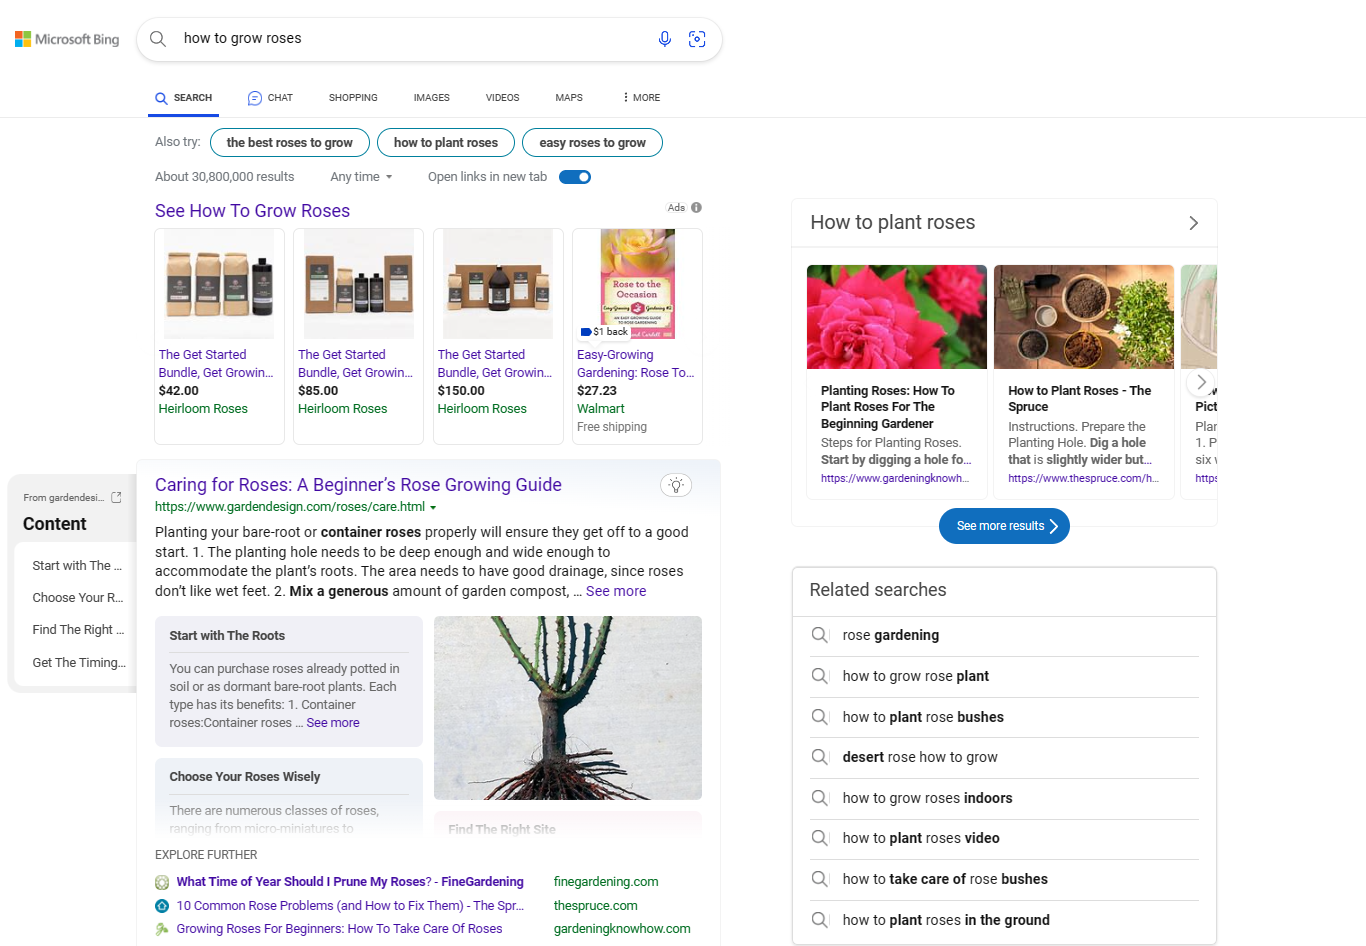Open the $85.00 Get Started Bundle product image

click(358, 284)
